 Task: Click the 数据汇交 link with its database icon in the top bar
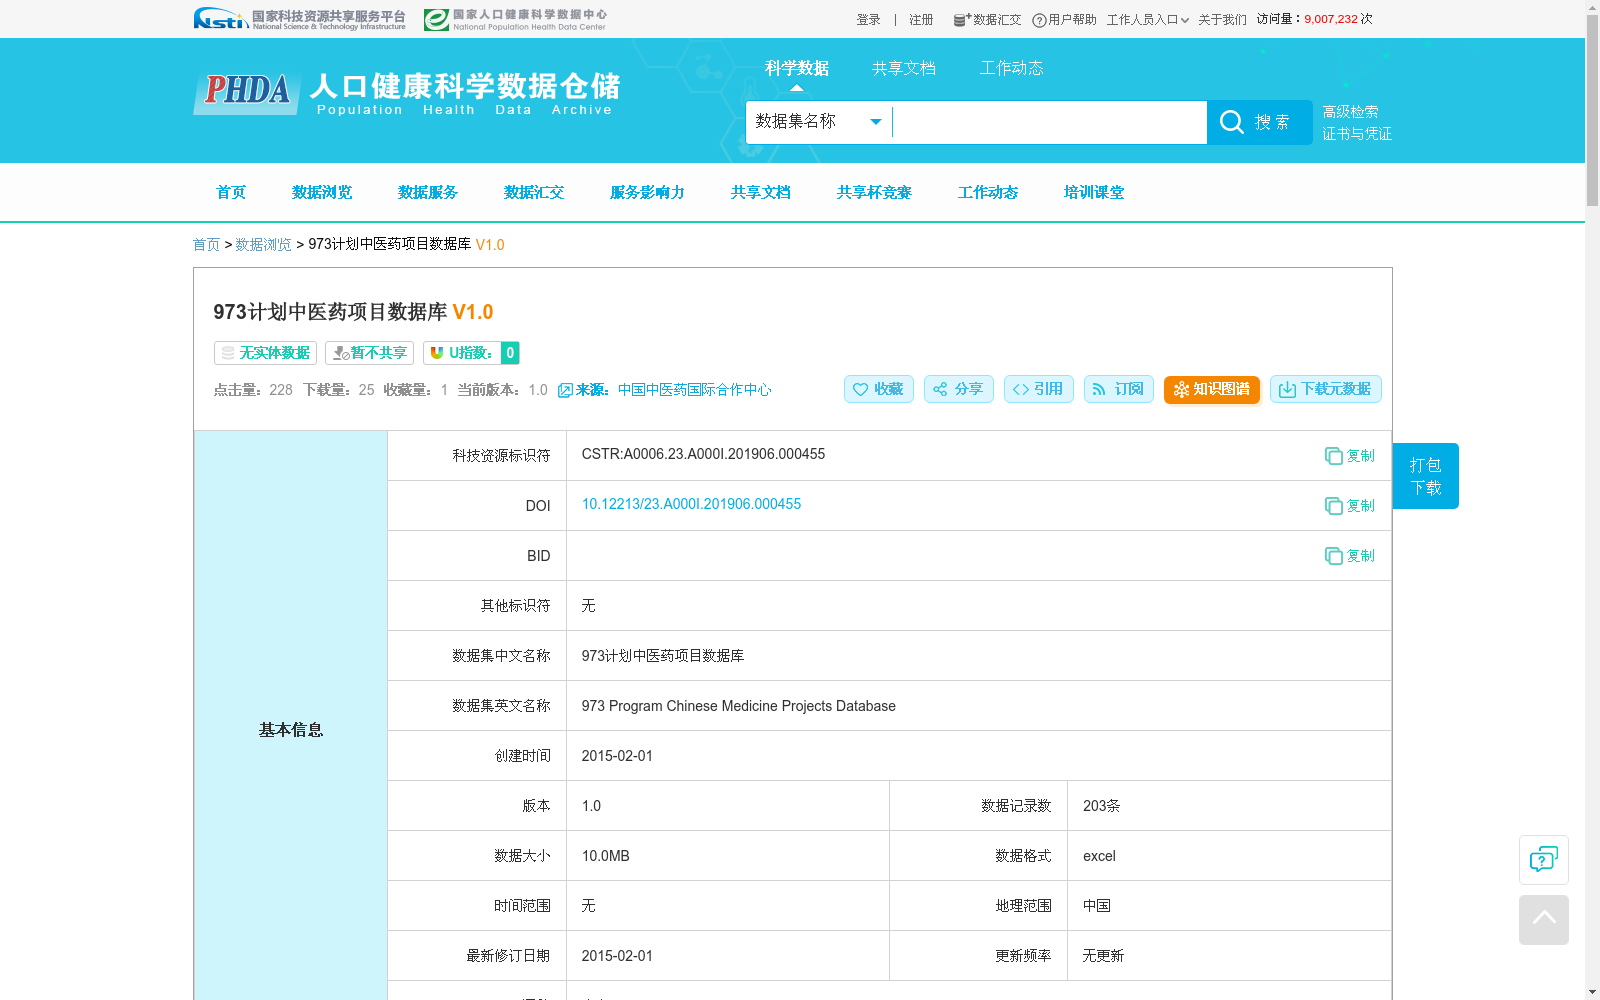[987, 20]
